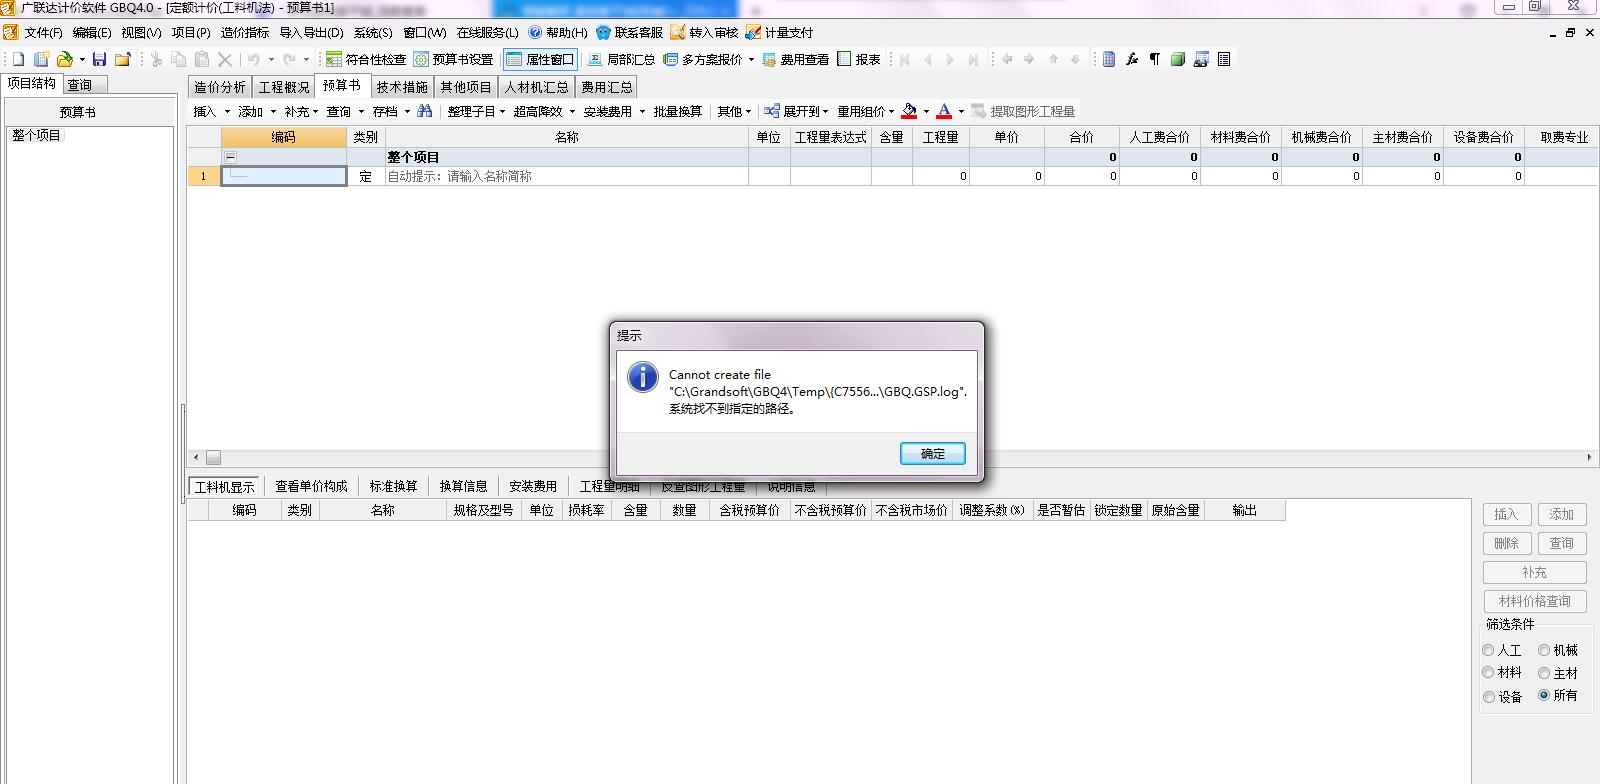Screen dimensions: 1600x784
Task: Click 费用查看 cost view
Action: tap(796, 60)
